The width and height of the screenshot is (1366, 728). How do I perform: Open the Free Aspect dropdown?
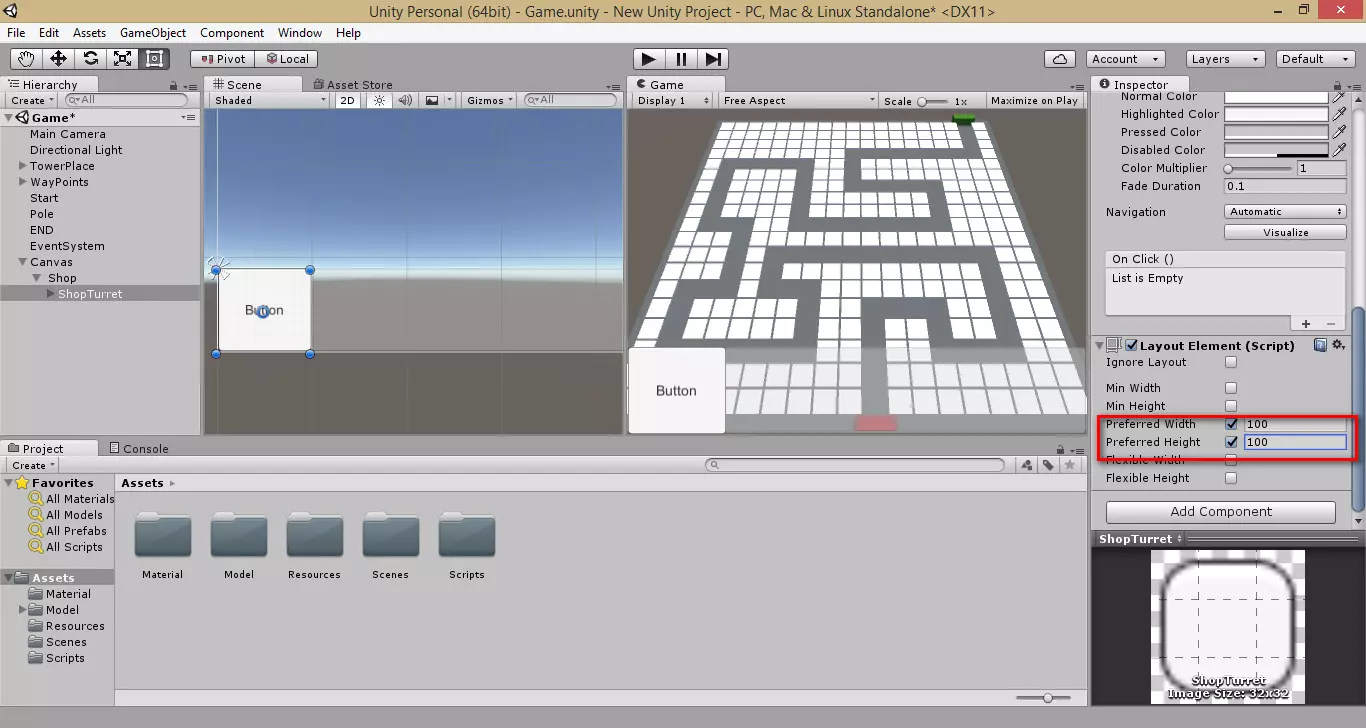pos(798,100)
